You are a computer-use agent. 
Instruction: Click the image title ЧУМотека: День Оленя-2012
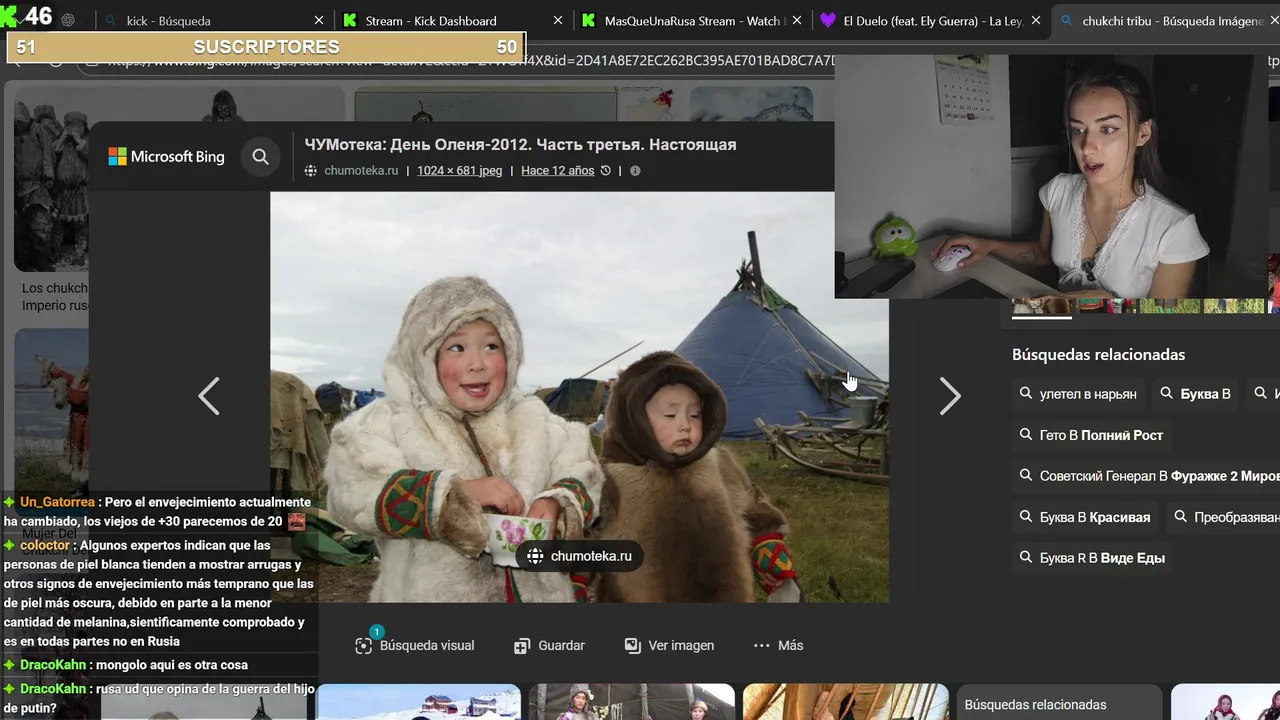(520, 144)
